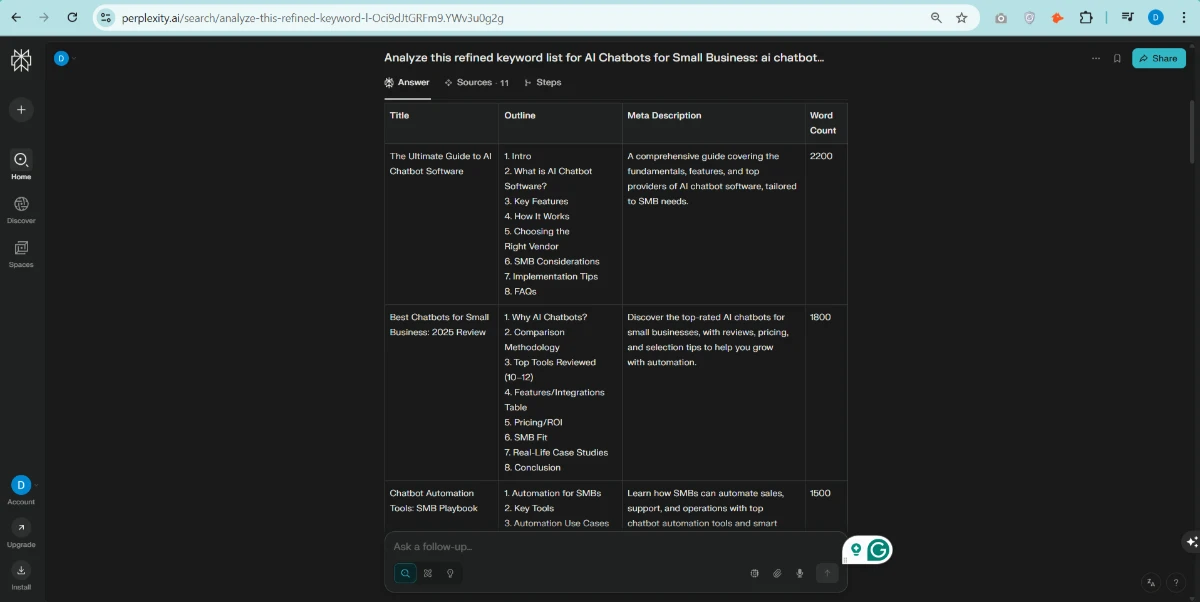This screenshot has height=602, width=1200.
Task: Open the media controls playlist icon
Action: pyautogui.click(x=1127, y=17)
